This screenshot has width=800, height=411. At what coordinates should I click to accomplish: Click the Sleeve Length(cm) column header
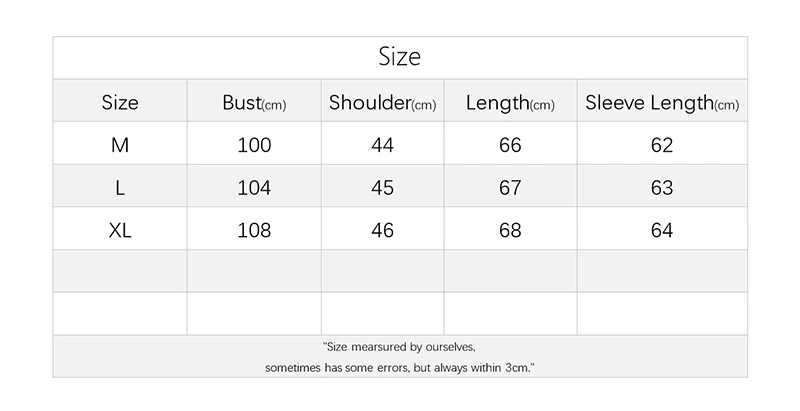point(662,102)
